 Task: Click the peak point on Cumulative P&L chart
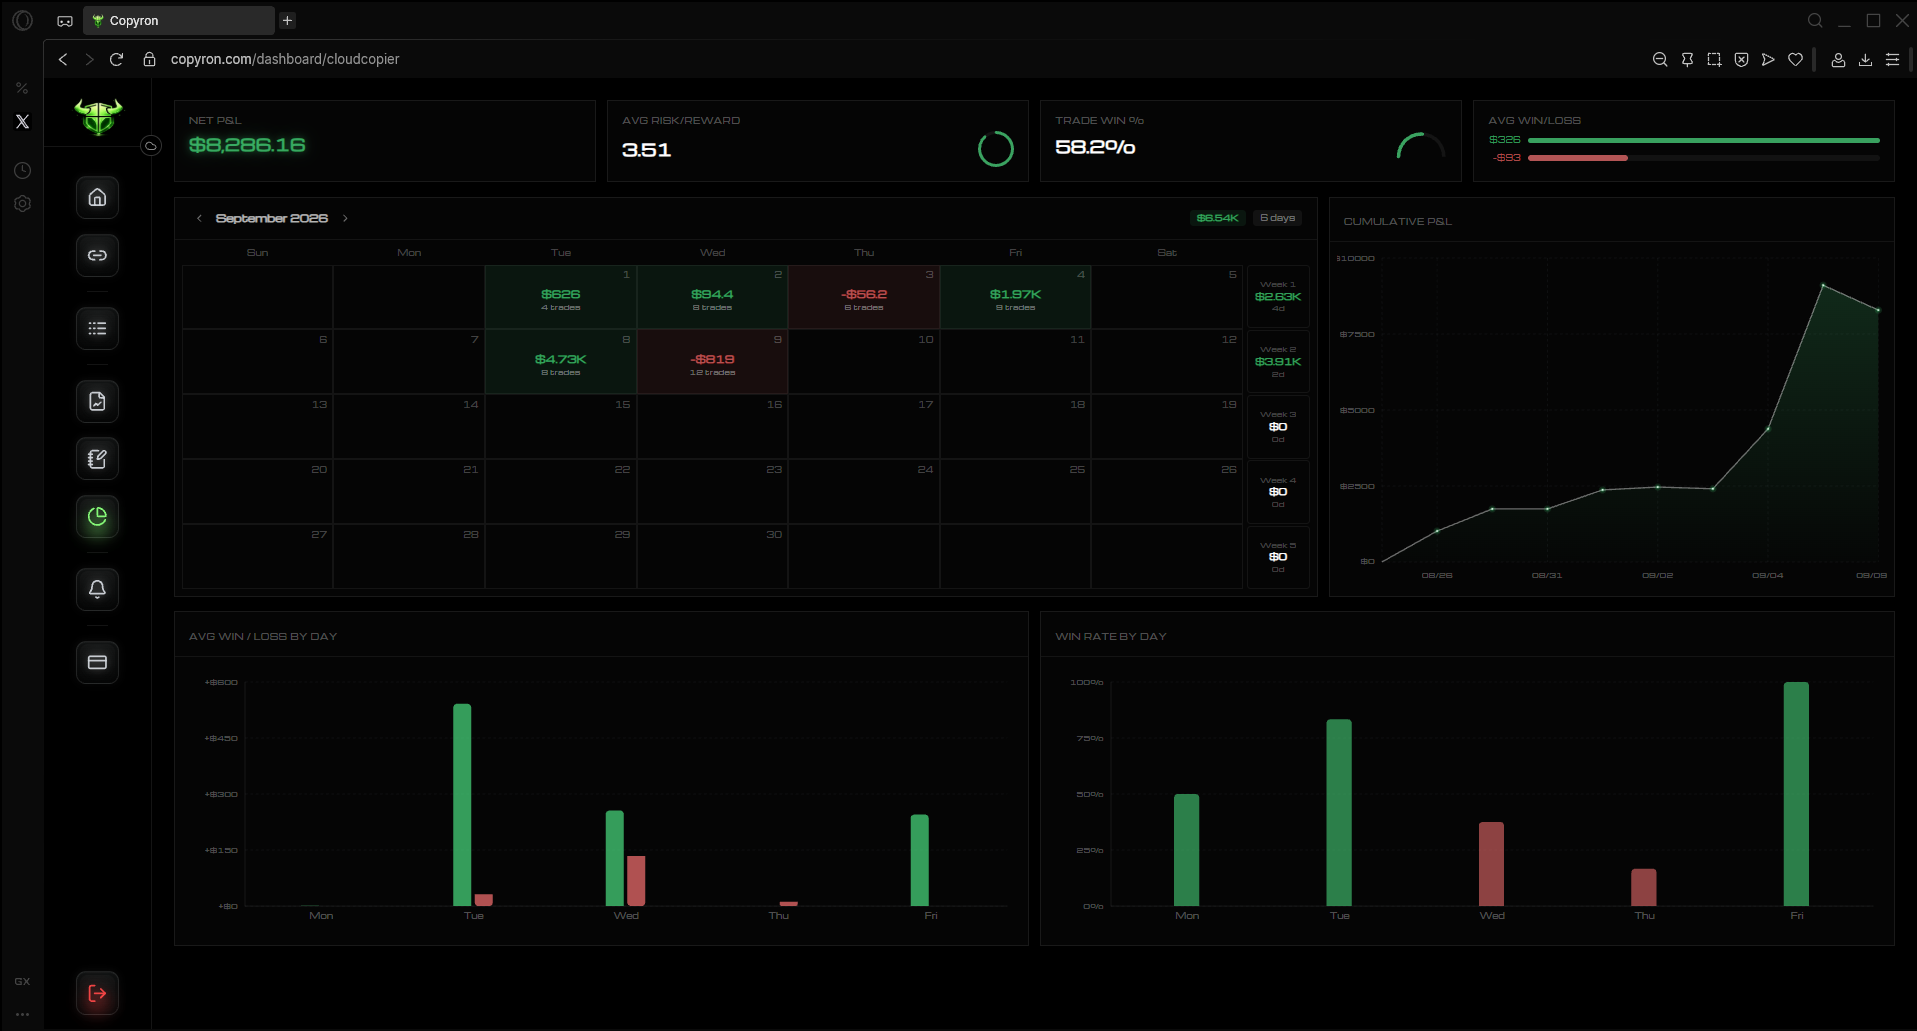pyautogui.click(x=1823, y=286)
